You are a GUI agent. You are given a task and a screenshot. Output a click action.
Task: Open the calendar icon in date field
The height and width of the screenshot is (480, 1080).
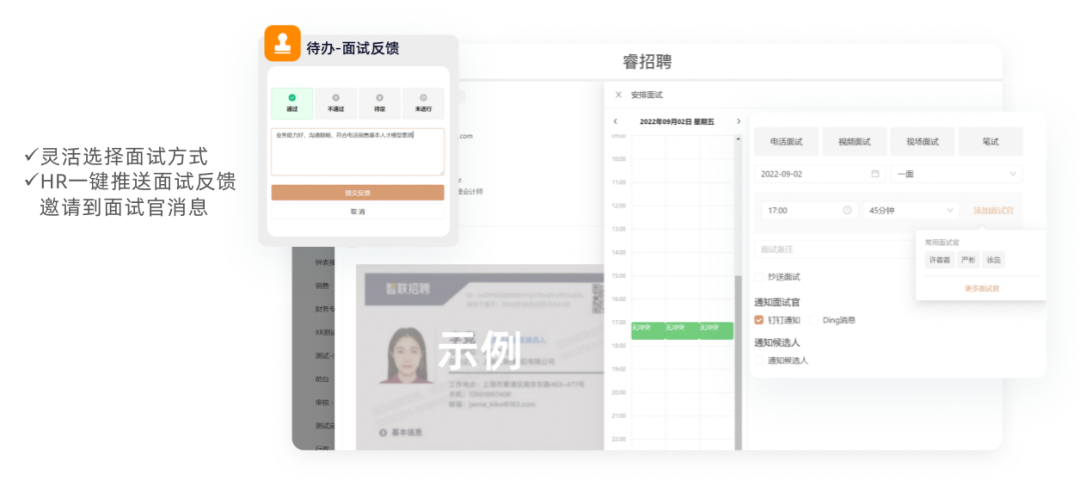pos(875,174)
